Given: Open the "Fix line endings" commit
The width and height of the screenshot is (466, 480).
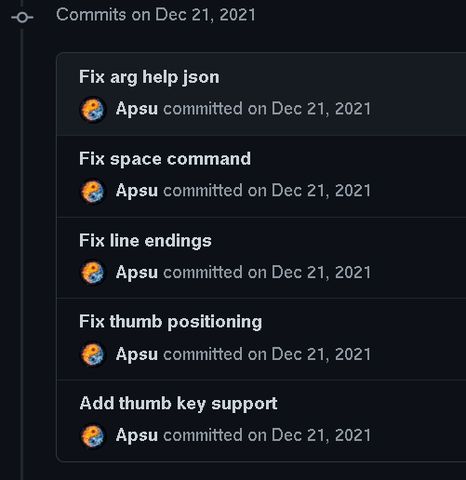Looking at the screenshot, I should (x=145, y=241).
